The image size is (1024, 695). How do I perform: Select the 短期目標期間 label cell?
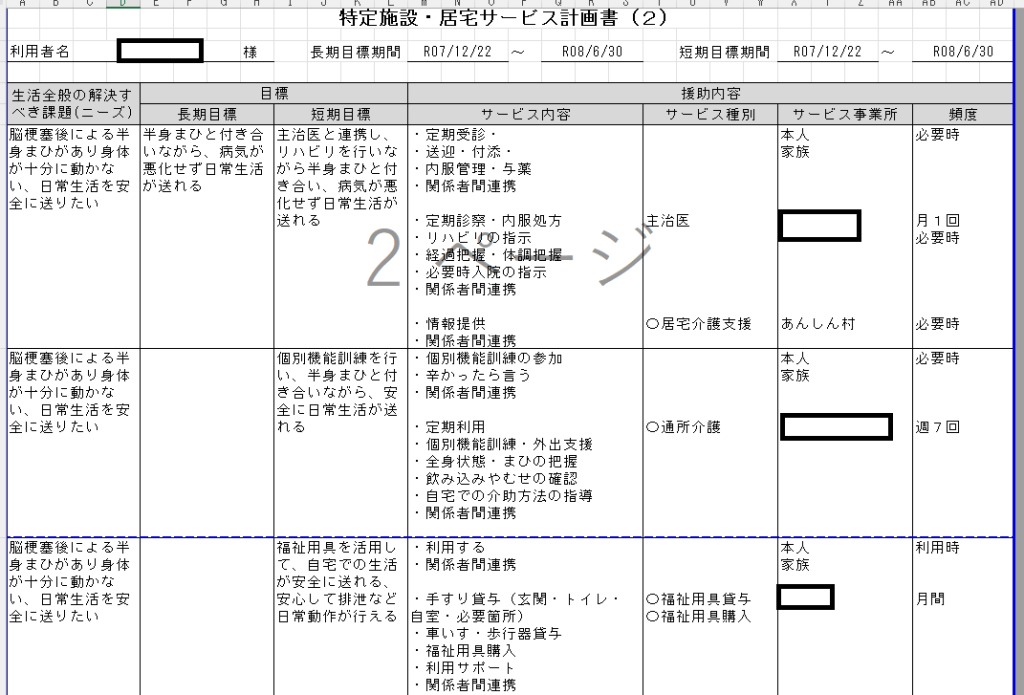tap(723, 52)
